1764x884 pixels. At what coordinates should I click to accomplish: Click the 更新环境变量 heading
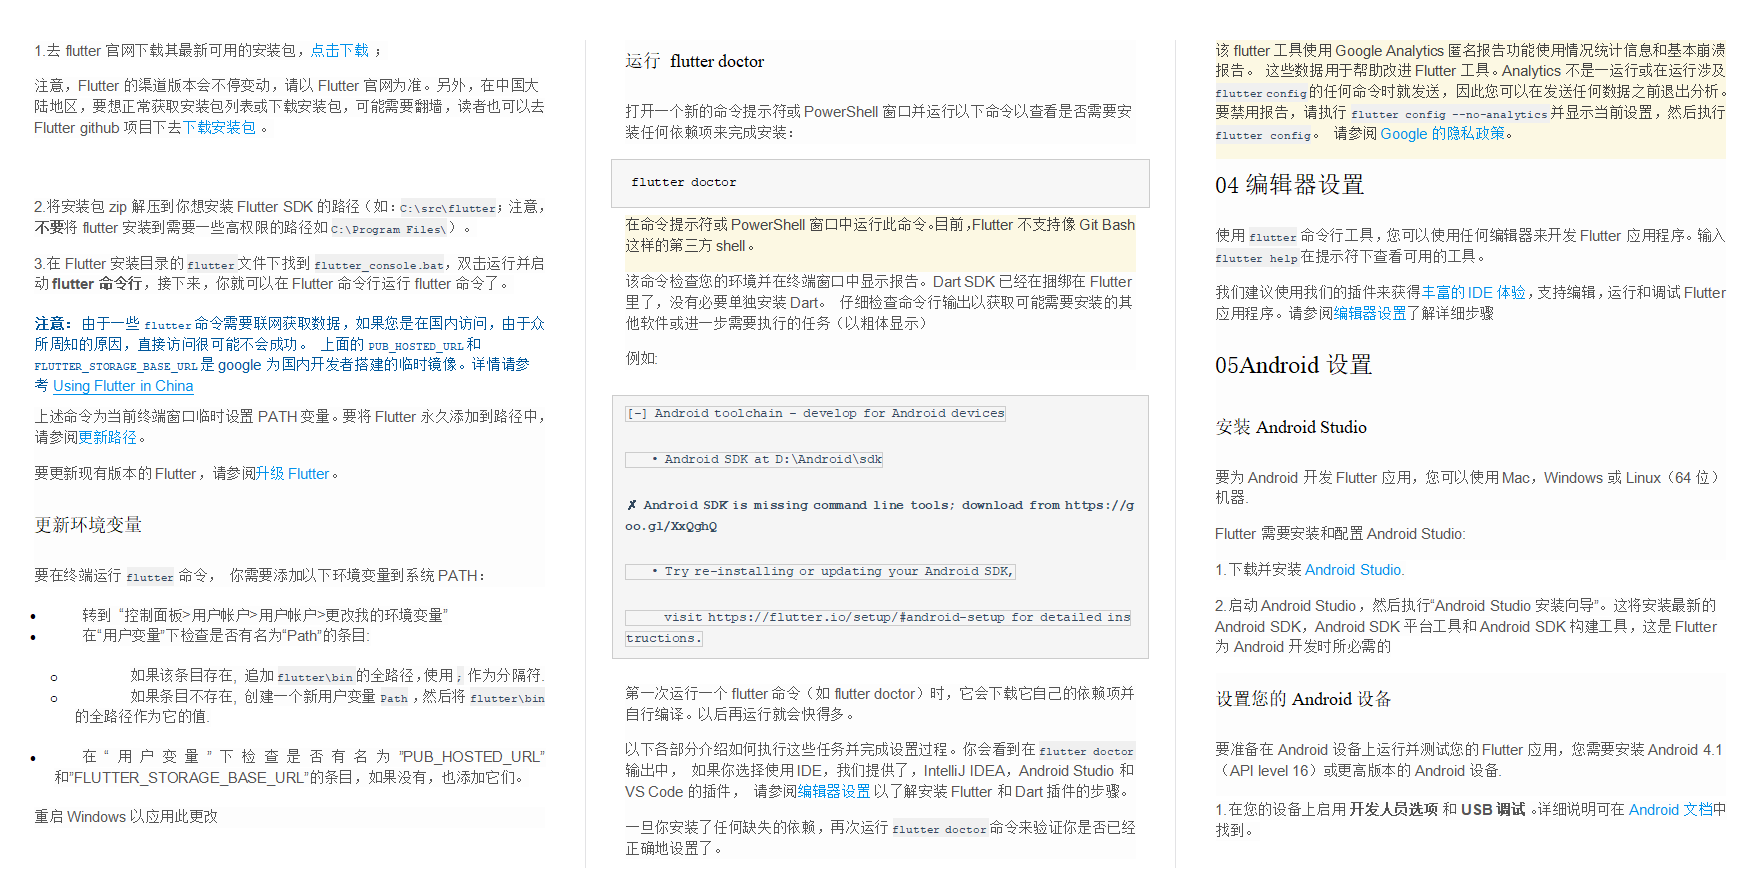click(88, 524)
